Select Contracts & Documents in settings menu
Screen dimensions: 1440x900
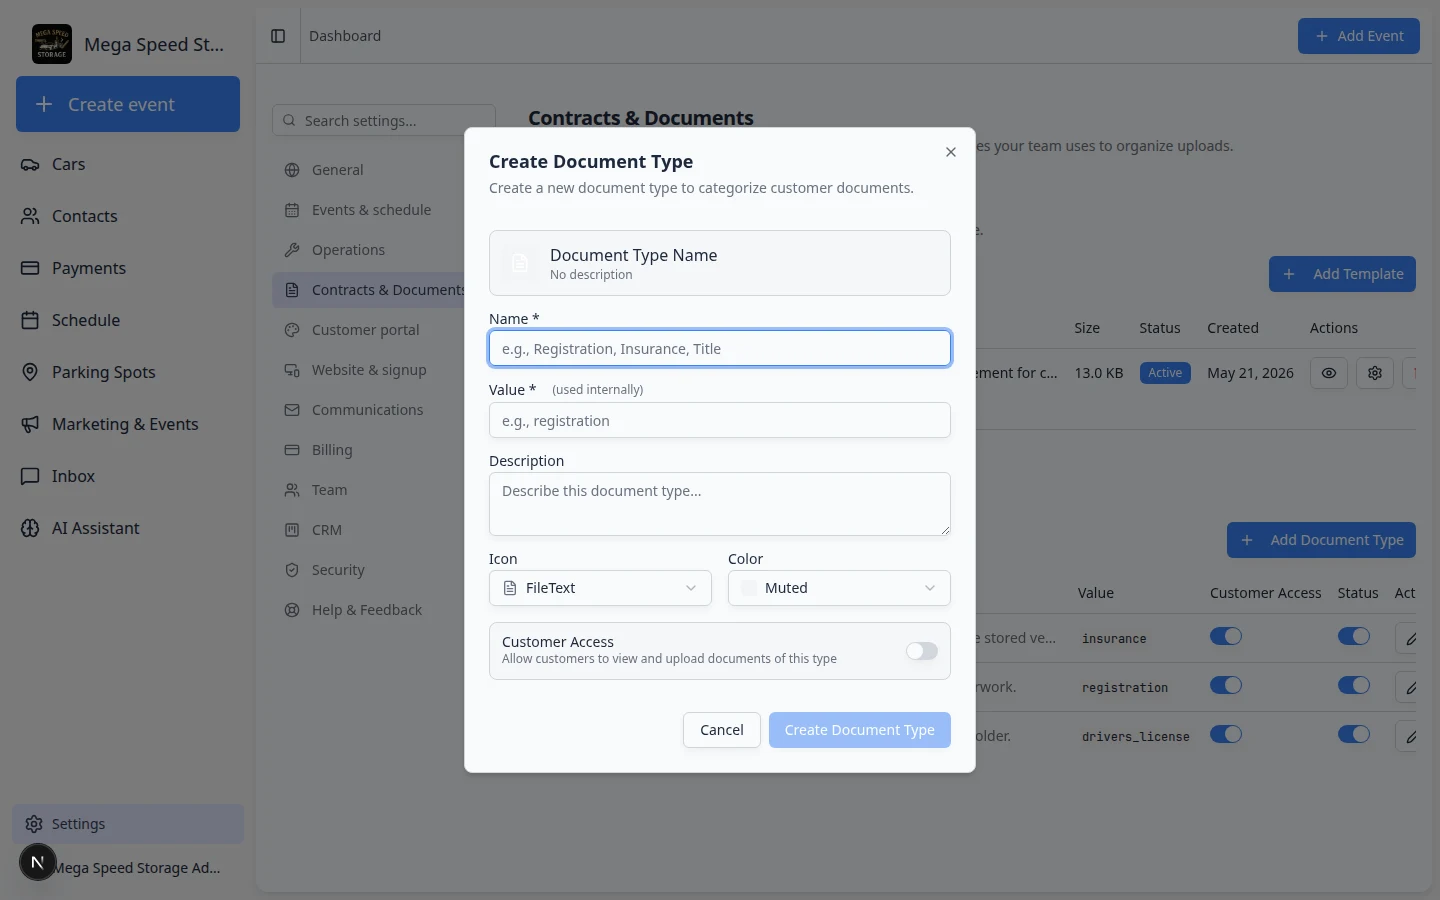370,290
